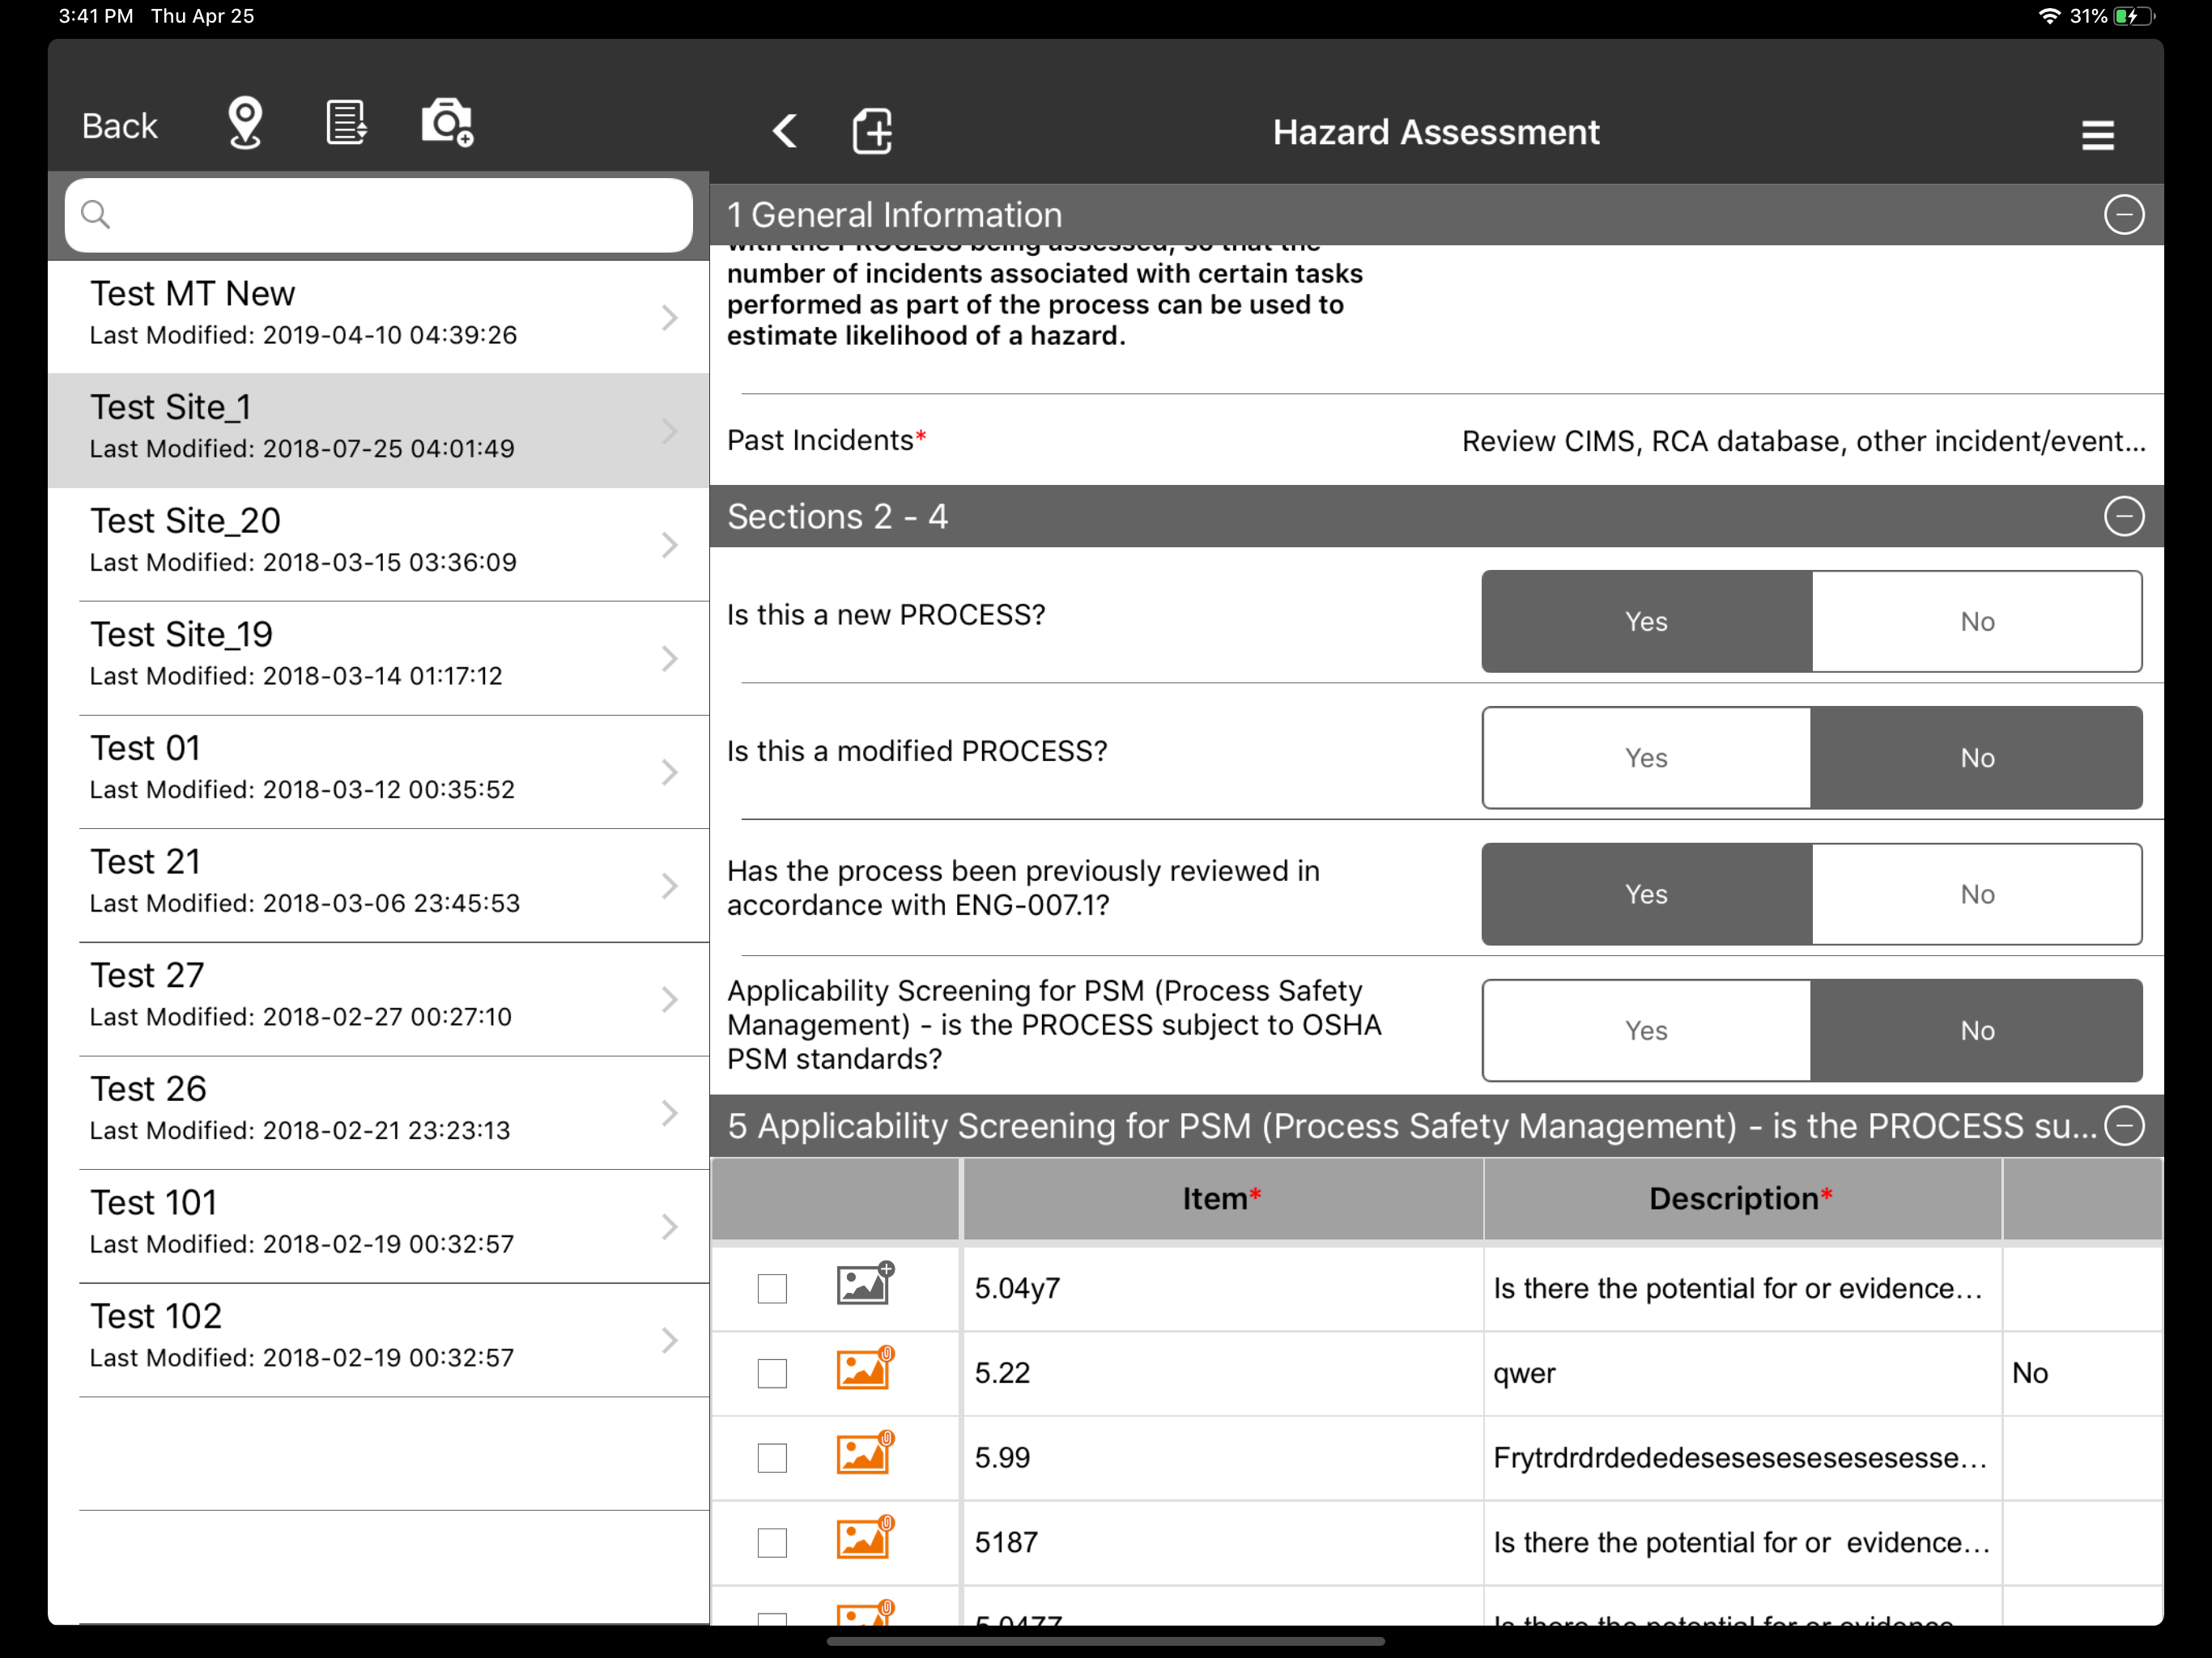Screen dimensions: 2212x1658
Task: Open the orange image attachment for item 5.22
Action: tap(864, 1370)
